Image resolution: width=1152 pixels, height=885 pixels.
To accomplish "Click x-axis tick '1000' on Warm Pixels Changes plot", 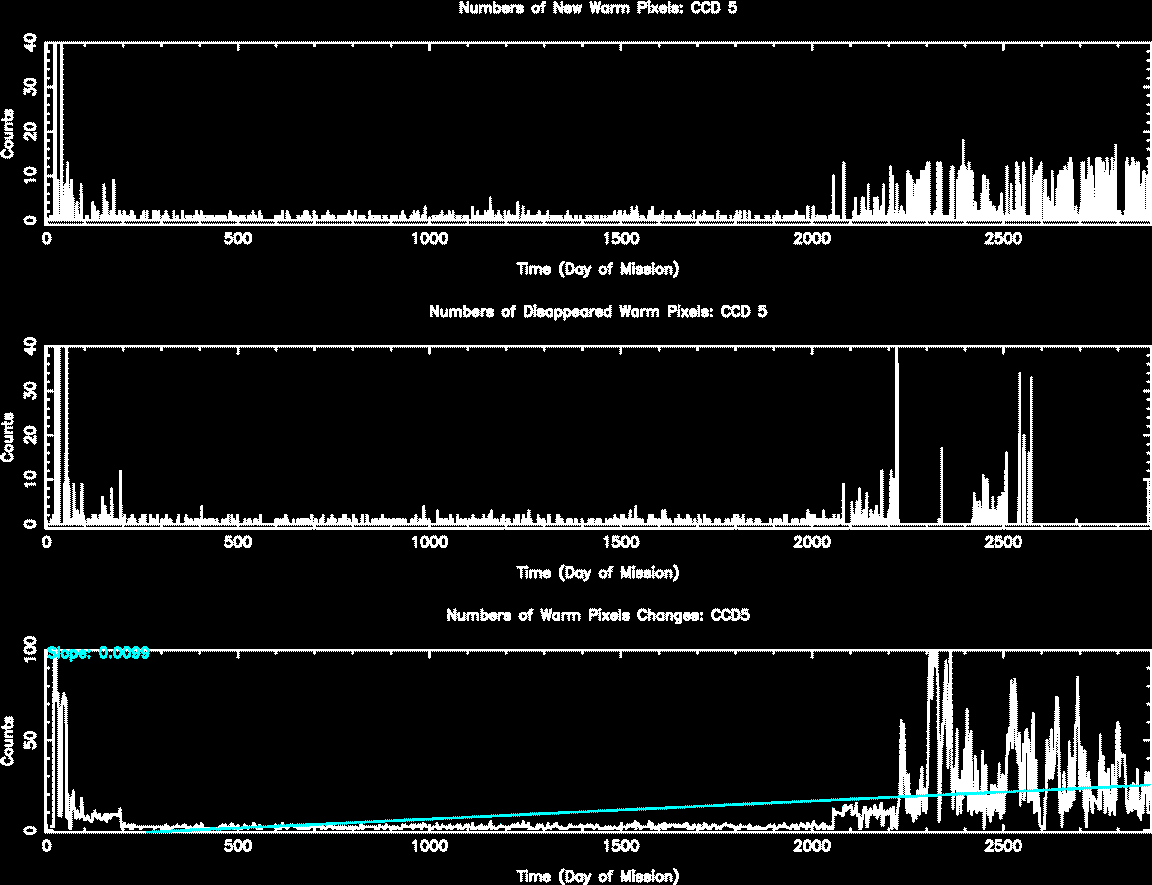I will coord(429,845).
